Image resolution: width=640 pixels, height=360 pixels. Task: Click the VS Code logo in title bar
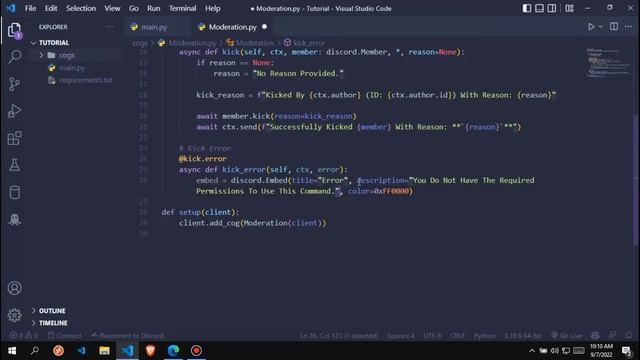point(11,8)
